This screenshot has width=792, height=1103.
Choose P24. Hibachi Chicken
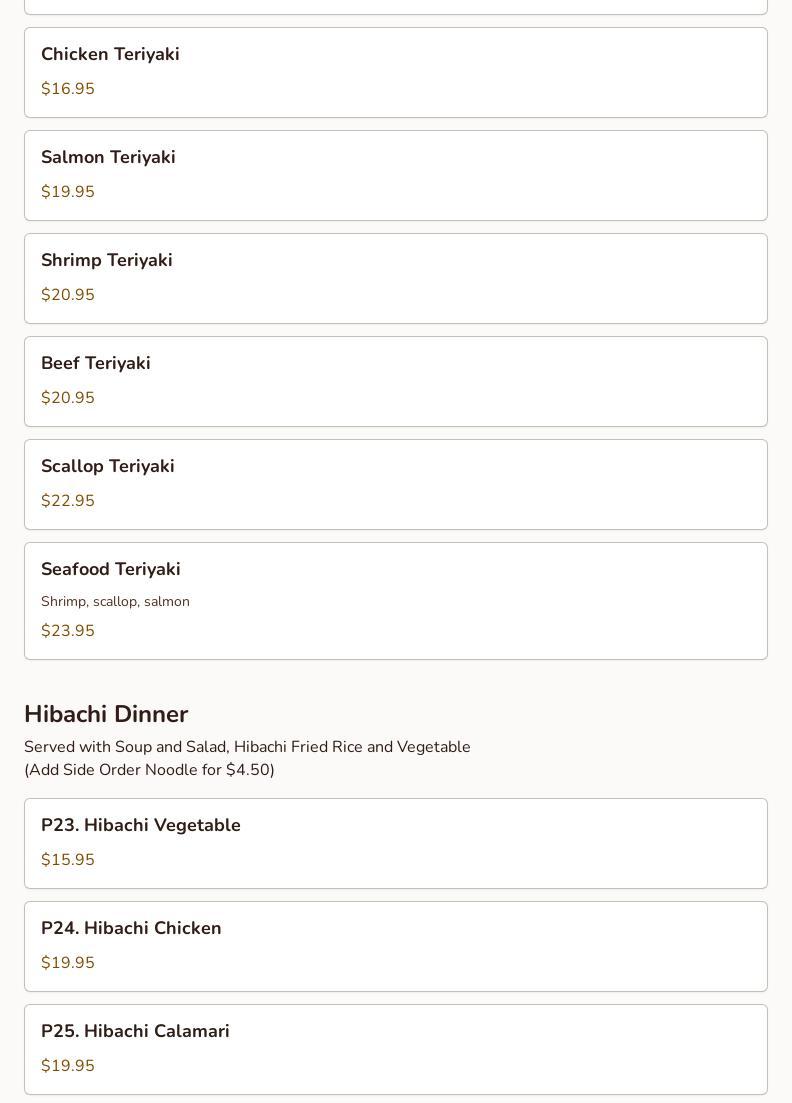point(131,929)
